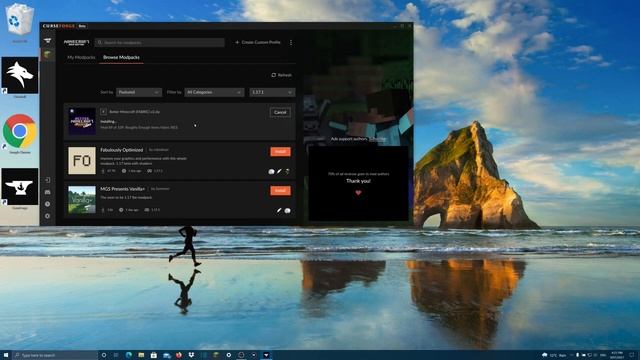Open CurseForge home anvil icon in sidebar
Viewport: 640px width, 360px height.
tap(48, 41)
